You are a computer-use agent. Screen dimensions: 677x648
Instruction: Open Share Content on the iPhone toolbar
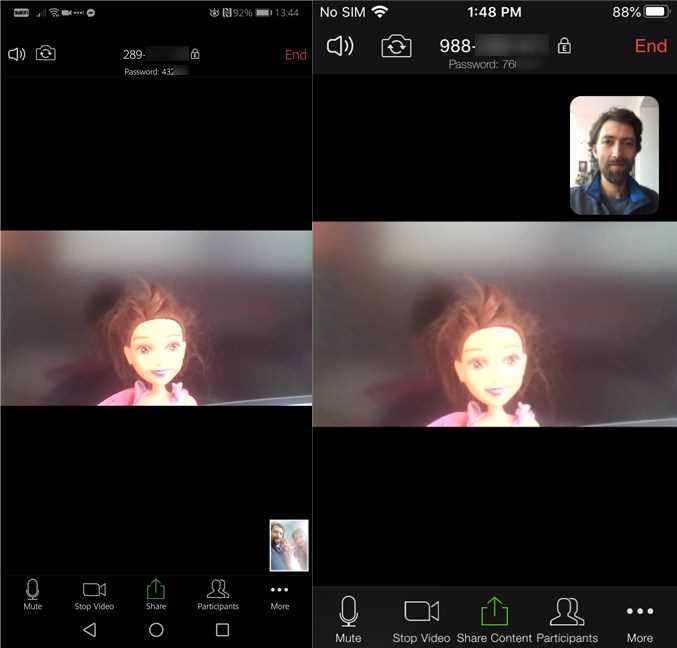tap(494, 620)
